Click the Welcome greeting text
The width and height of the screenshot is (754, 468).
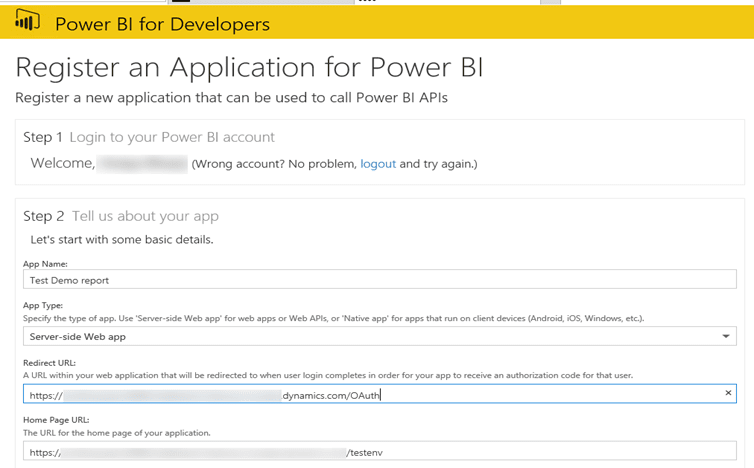coord(63,164)
